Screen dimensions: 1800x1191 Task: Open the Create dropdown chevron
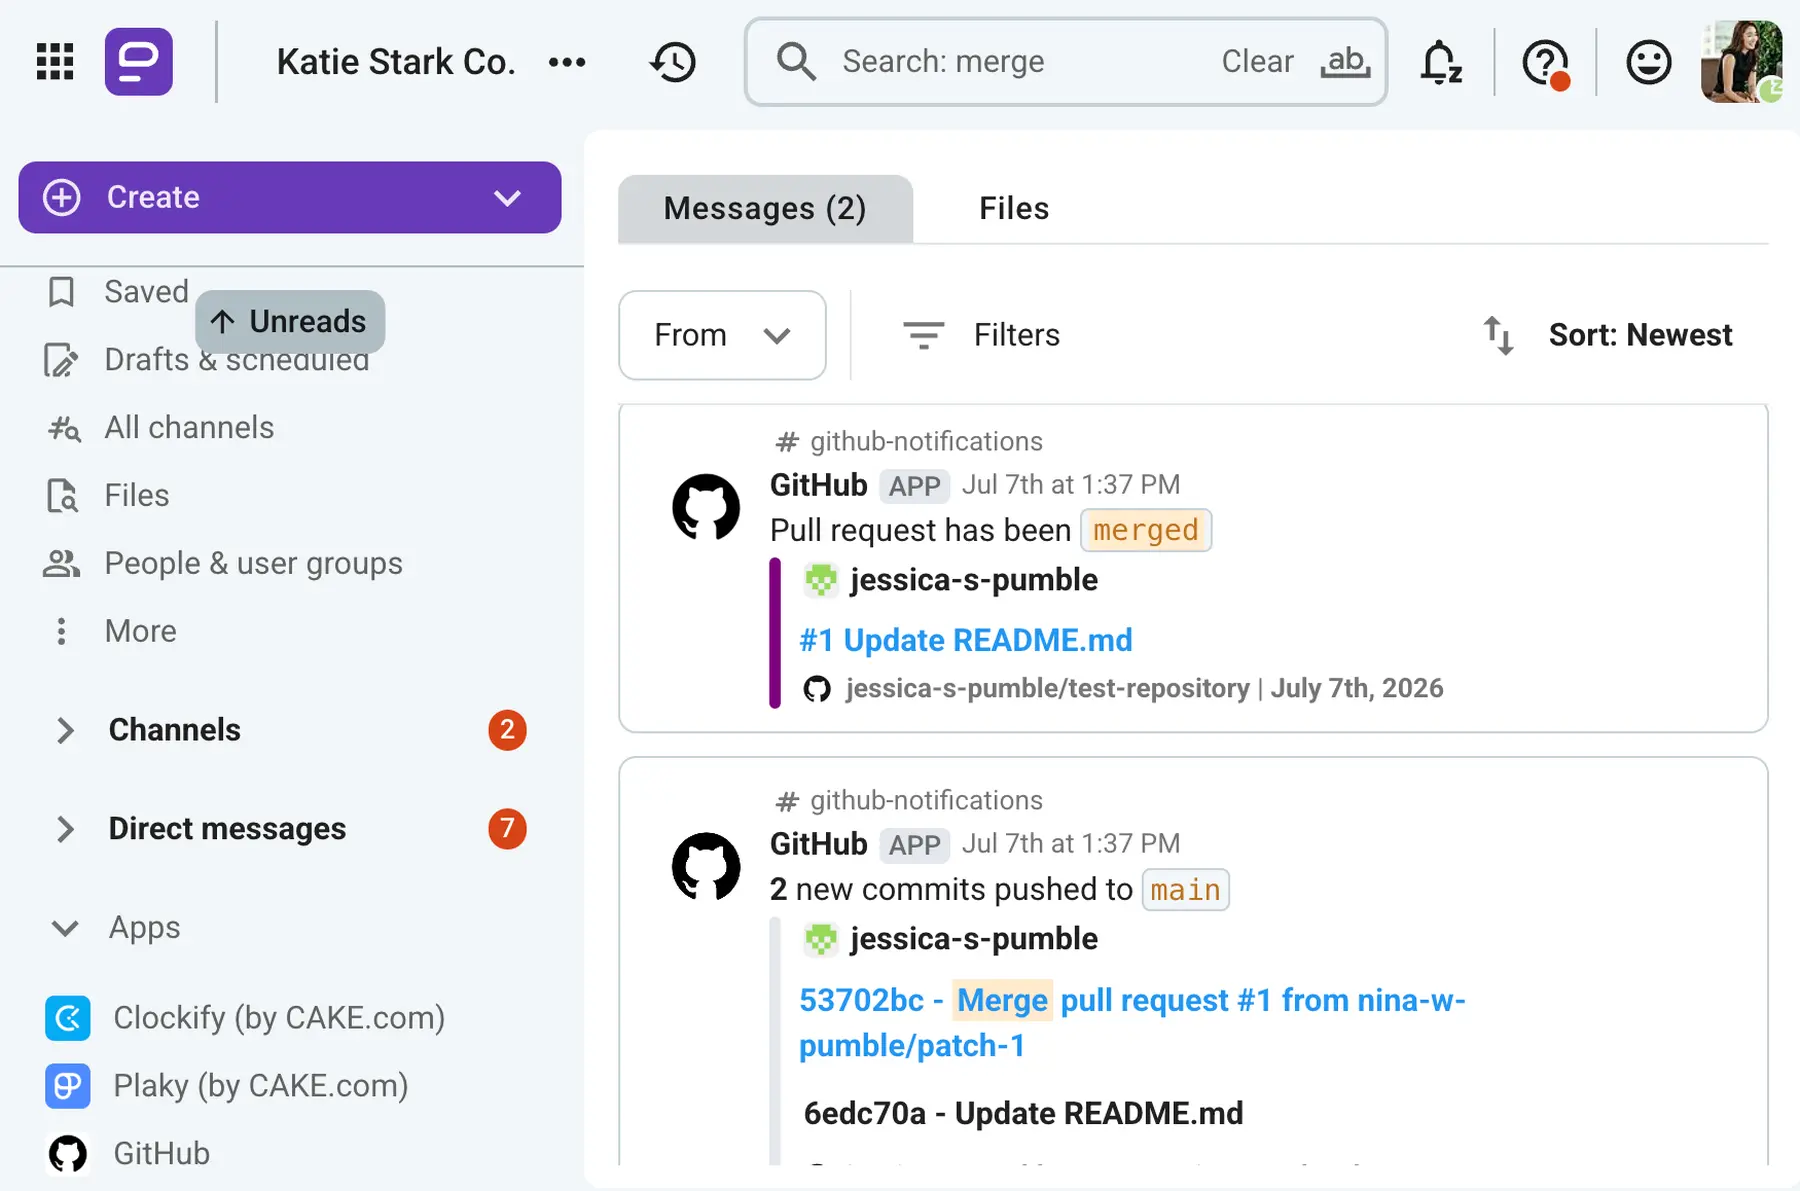(x=508, y=198)
